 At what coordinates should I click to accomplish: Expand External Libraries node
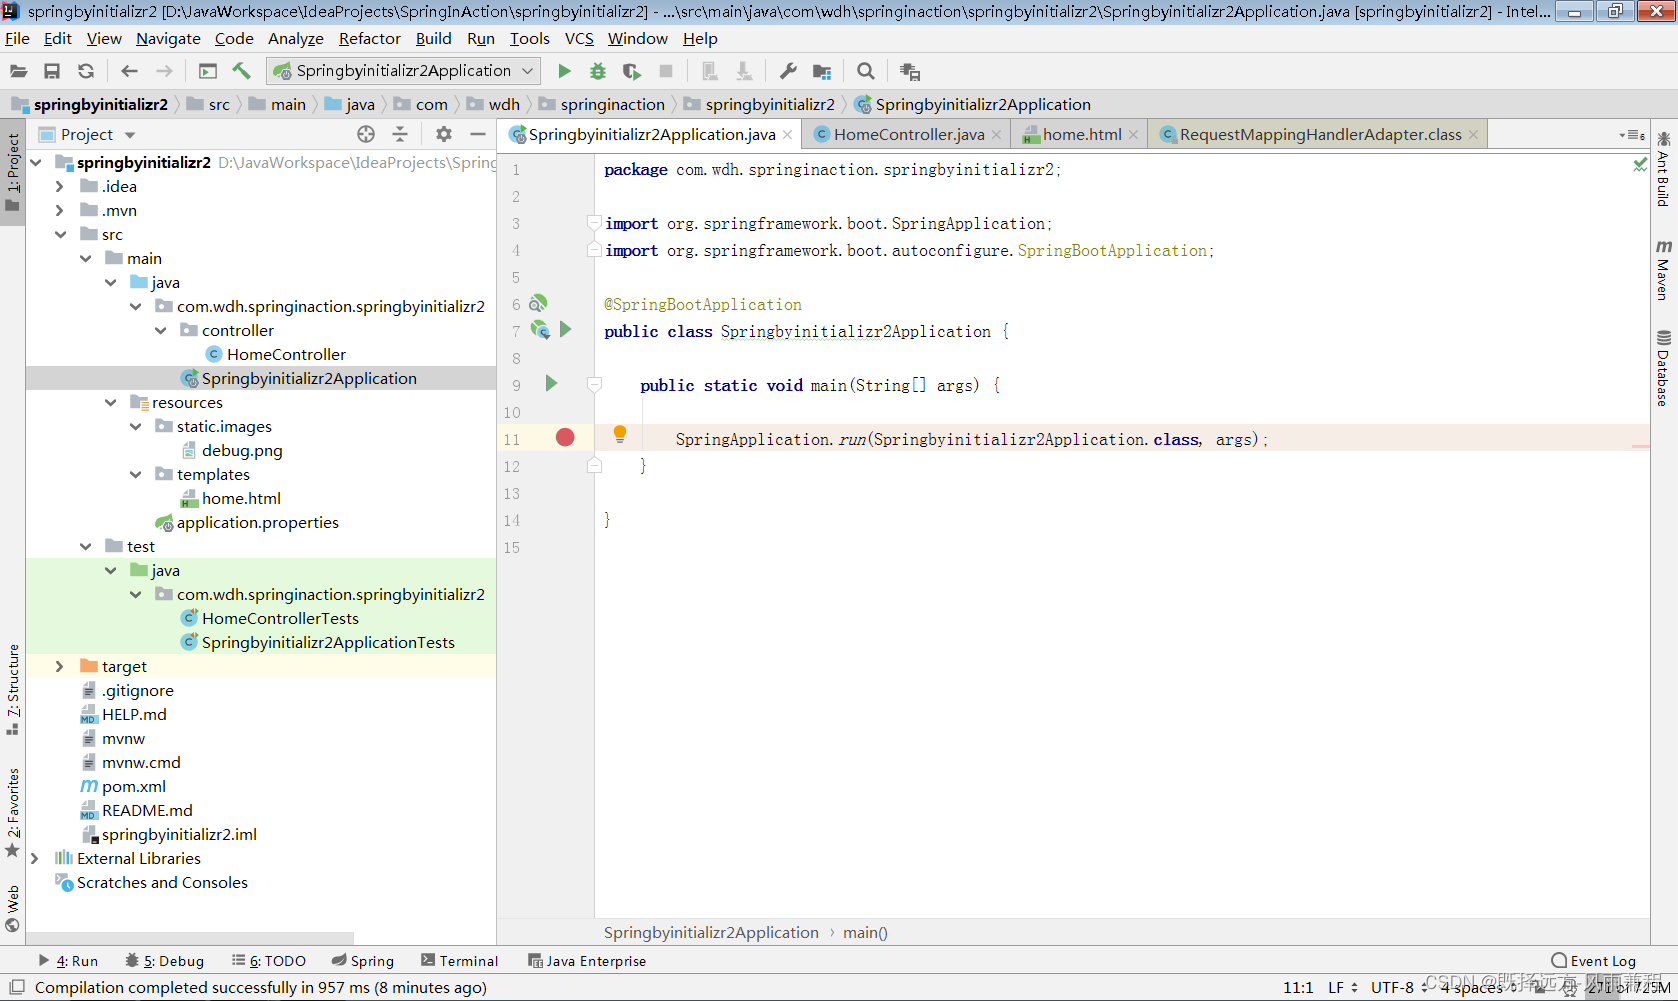click(x=35, y=858)
